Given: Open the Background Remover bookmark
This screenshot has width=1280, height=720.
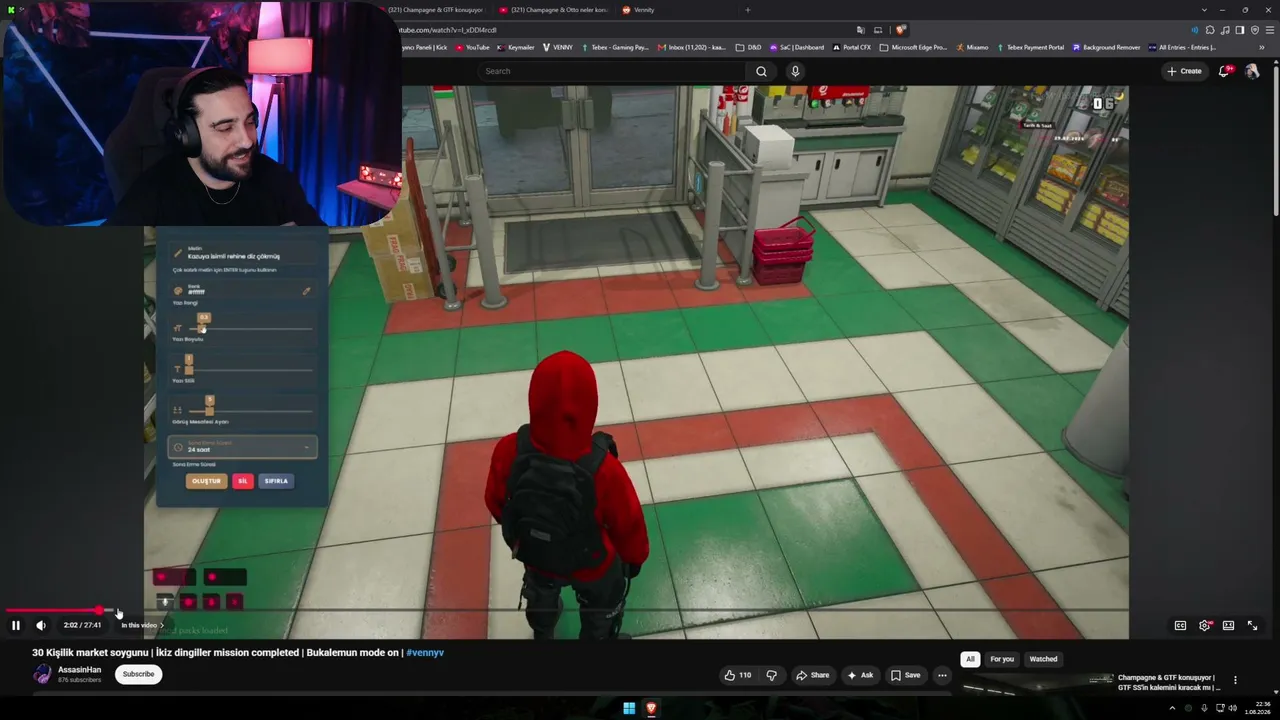Looking at the screenshot, I should (1106, 47).
